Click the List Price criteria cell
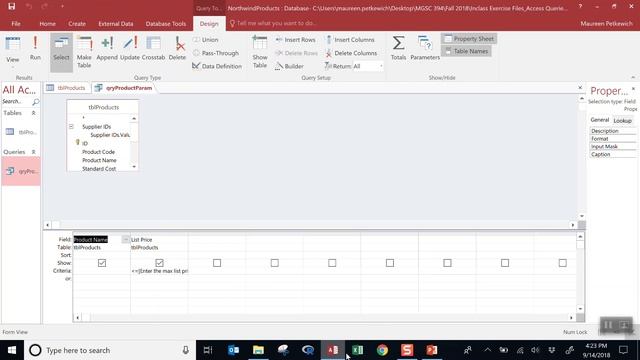 [159, 271]
